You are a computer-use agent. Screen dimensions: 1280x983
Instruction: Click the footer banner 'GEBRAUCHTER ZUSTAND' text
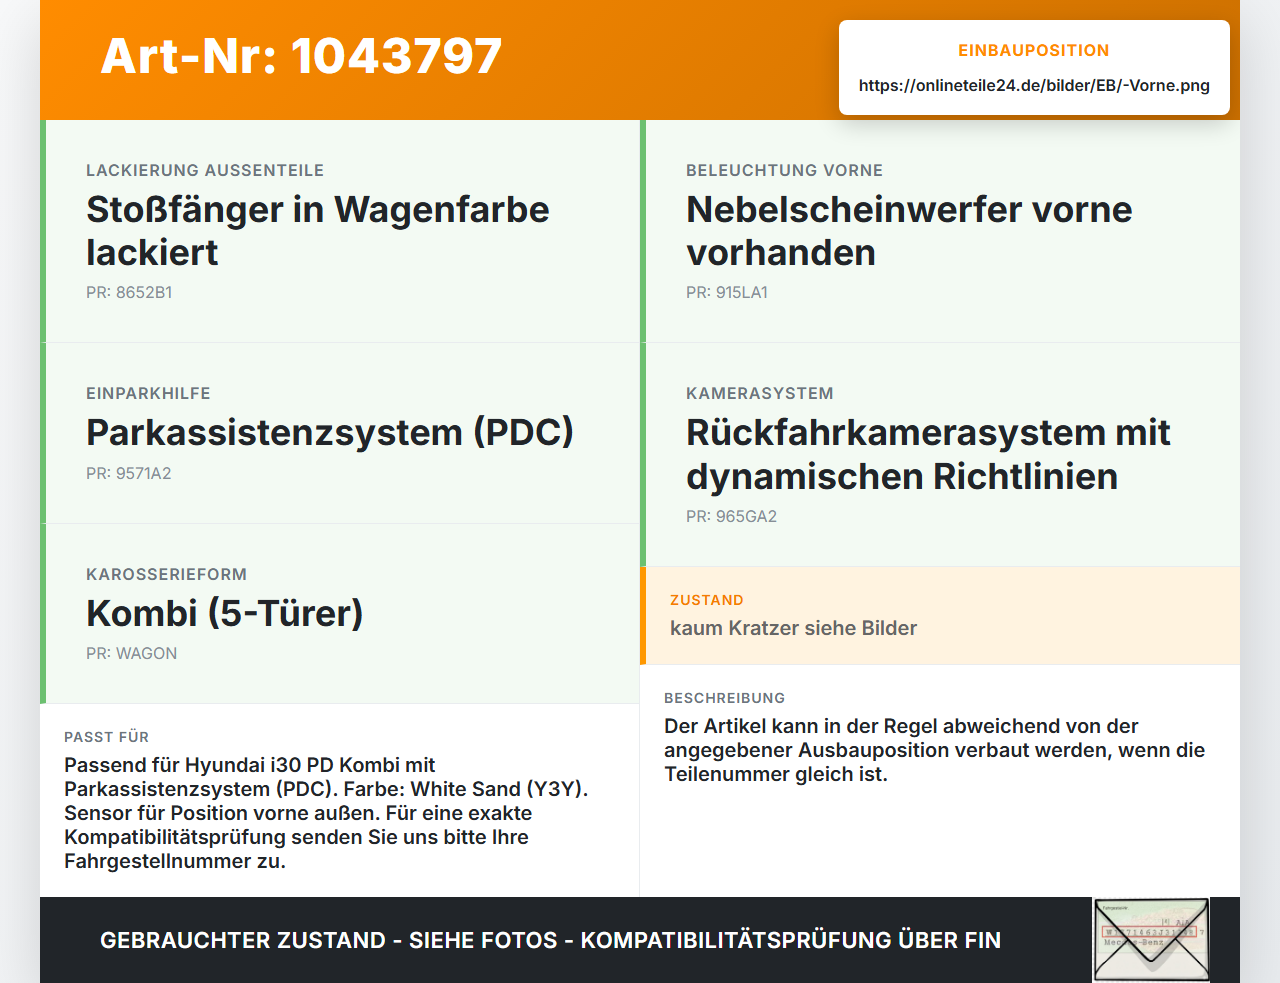243,940
